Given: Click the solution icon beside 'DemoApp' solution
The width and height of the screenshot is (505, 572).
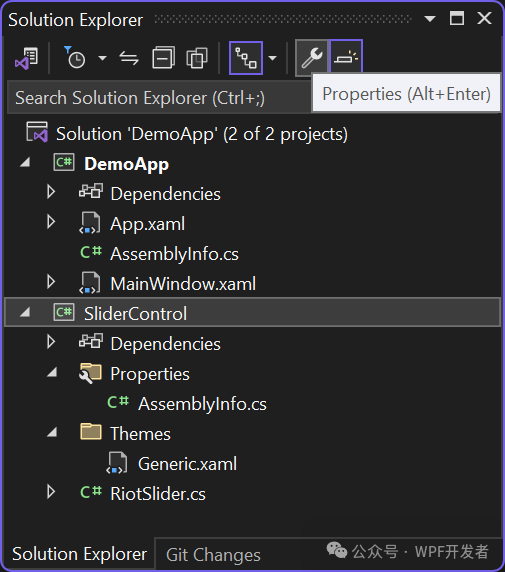Looking at the screenshot, I should coord(37,132).
